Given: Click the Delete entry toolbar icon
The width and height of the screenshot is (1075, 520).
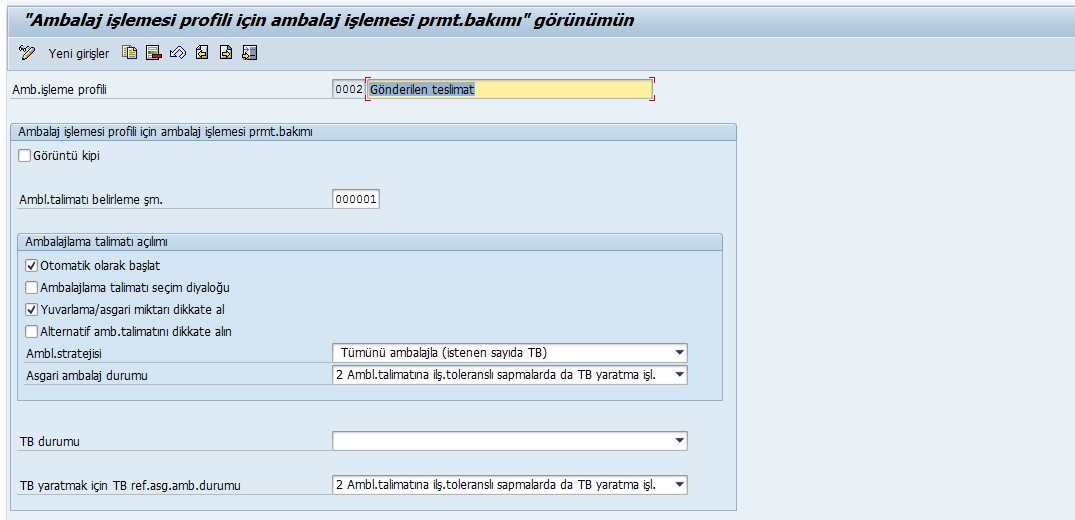Looking at the screenshot, I should pos(153,53).
